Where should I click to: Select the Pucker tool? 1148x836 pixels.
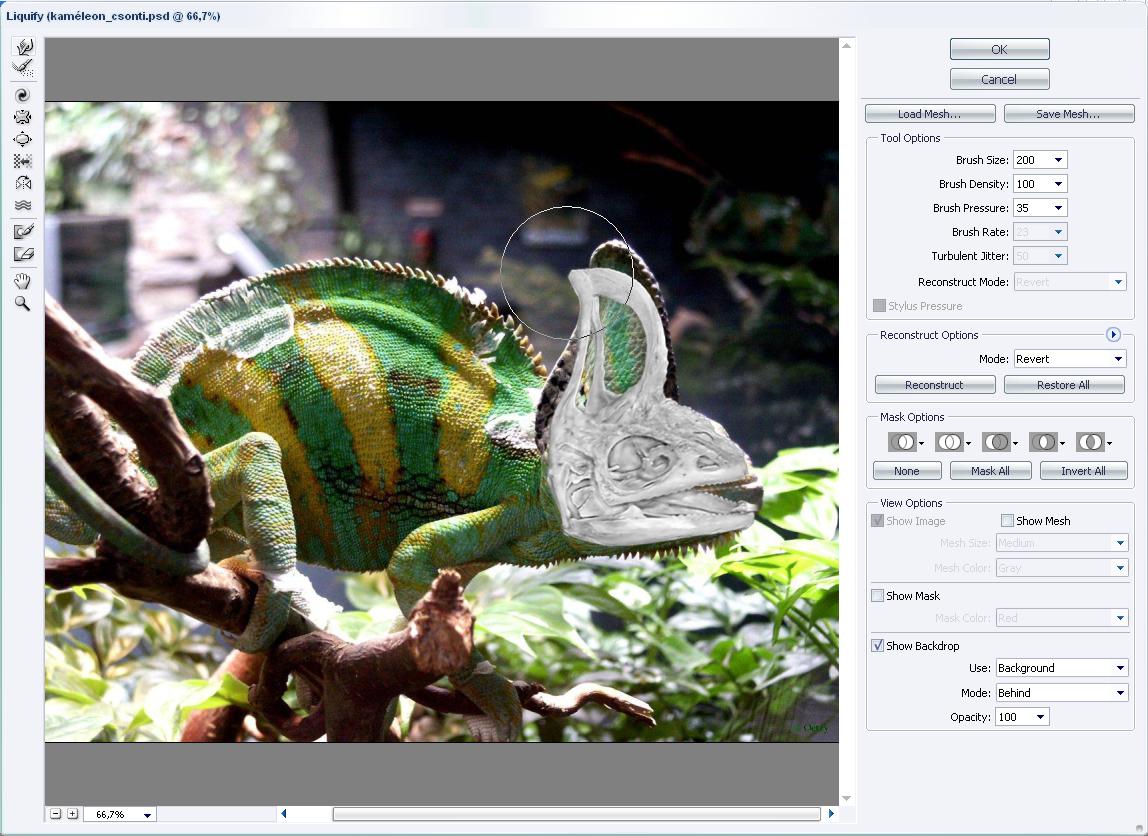pyautogui.click(x=23, y=117)
